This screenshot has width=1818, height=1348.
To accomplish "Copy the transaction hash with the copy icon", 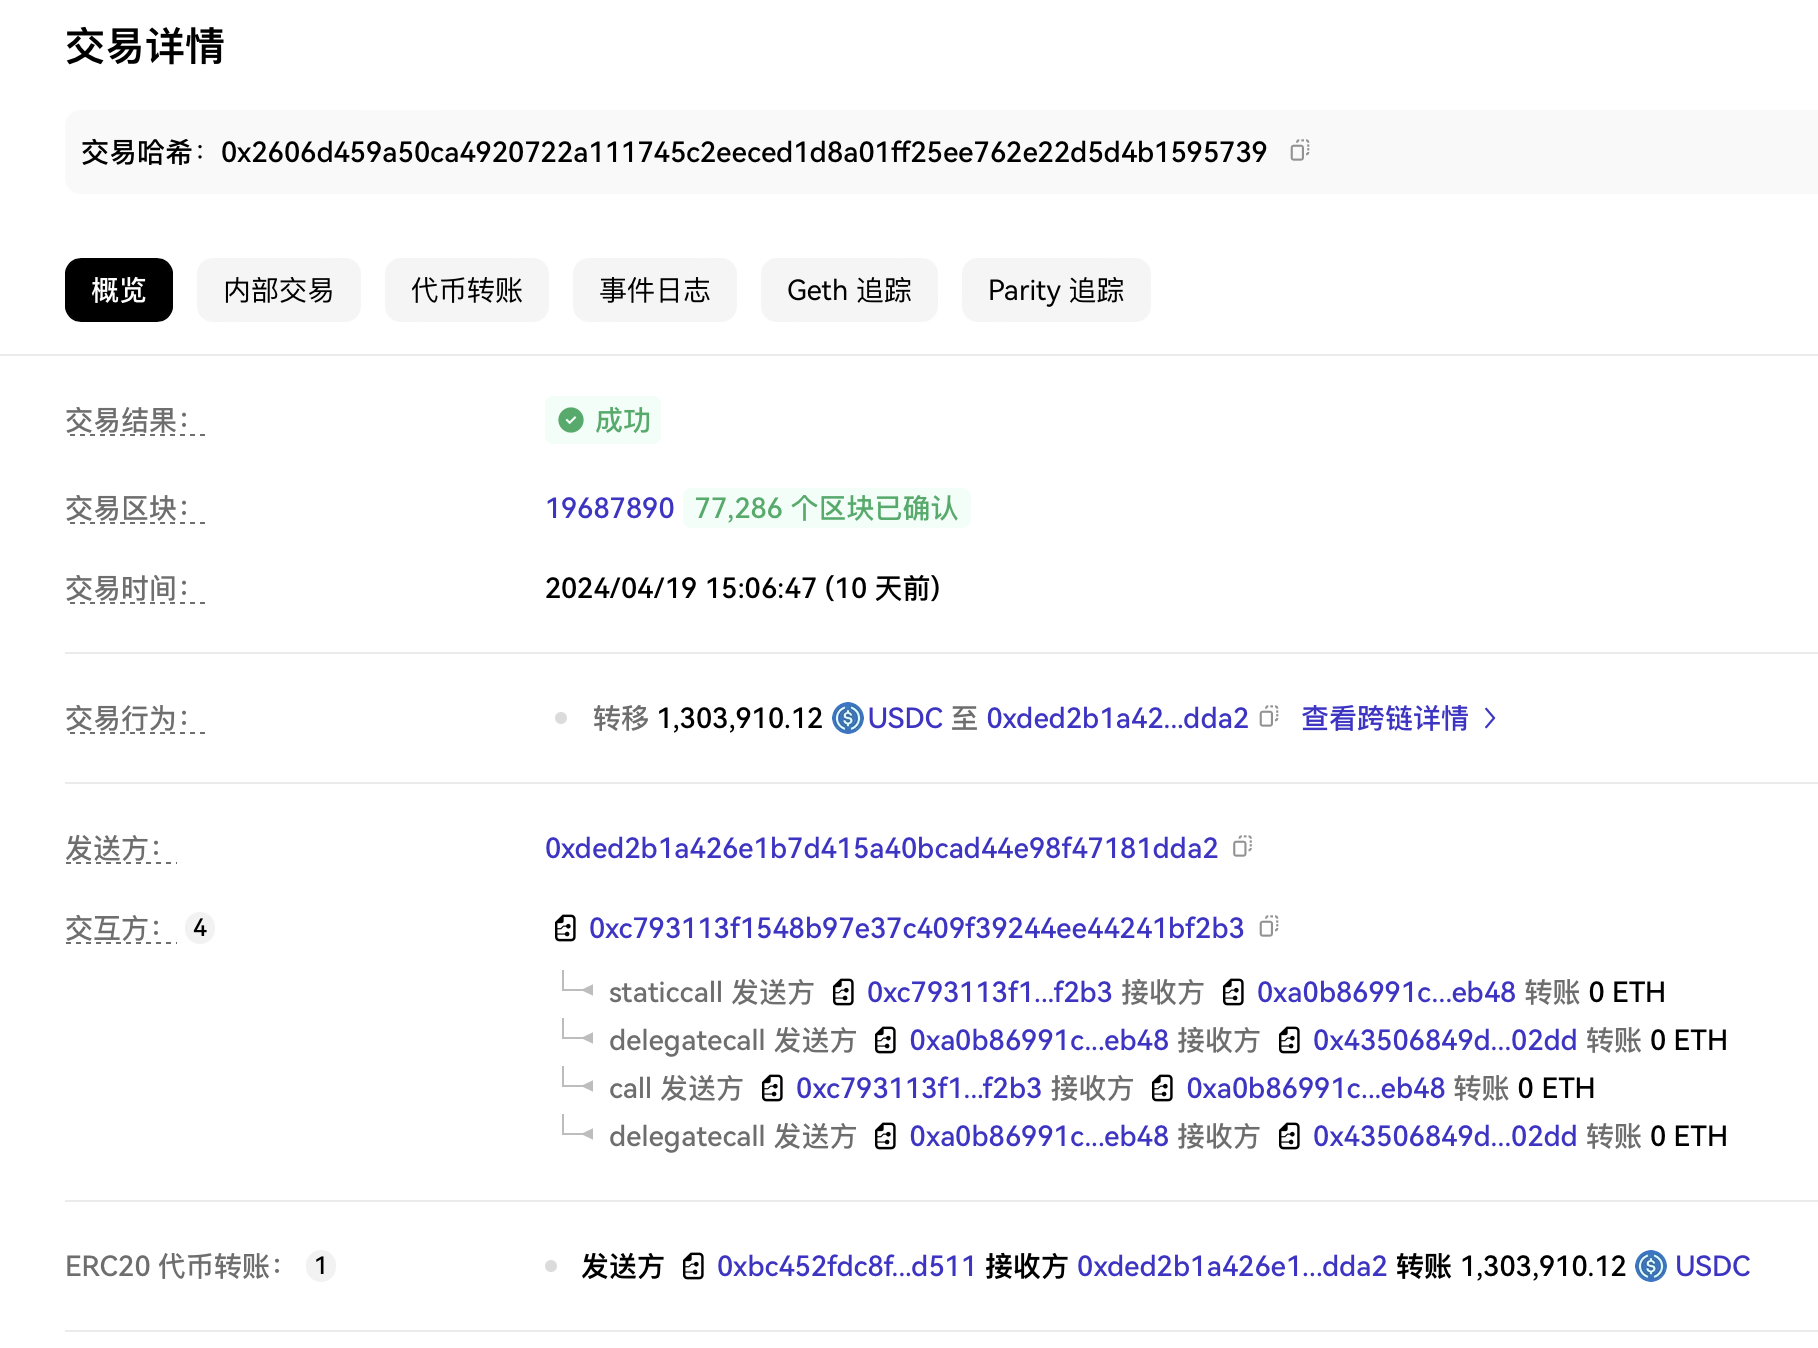I will tap(1299, 151).
